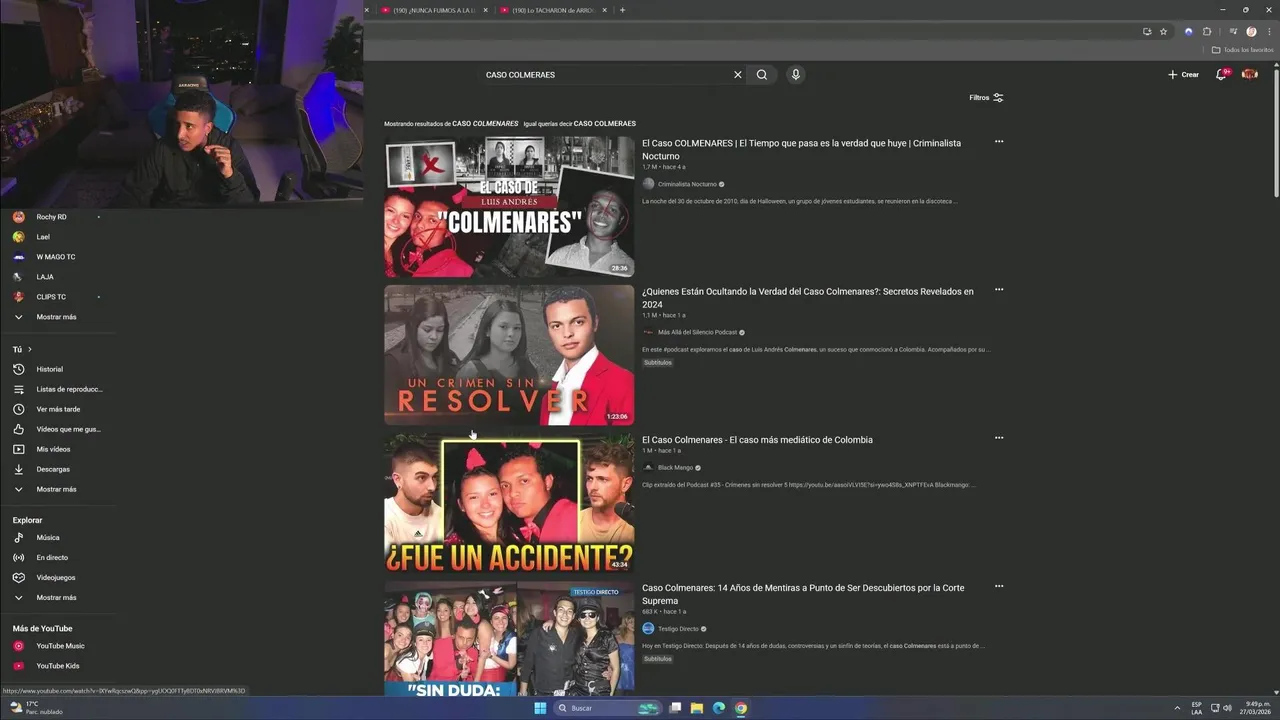Open the Más Allá del Silencio Podcast avatar
The width and height of the screenshot is (1280, 720).
648,332
